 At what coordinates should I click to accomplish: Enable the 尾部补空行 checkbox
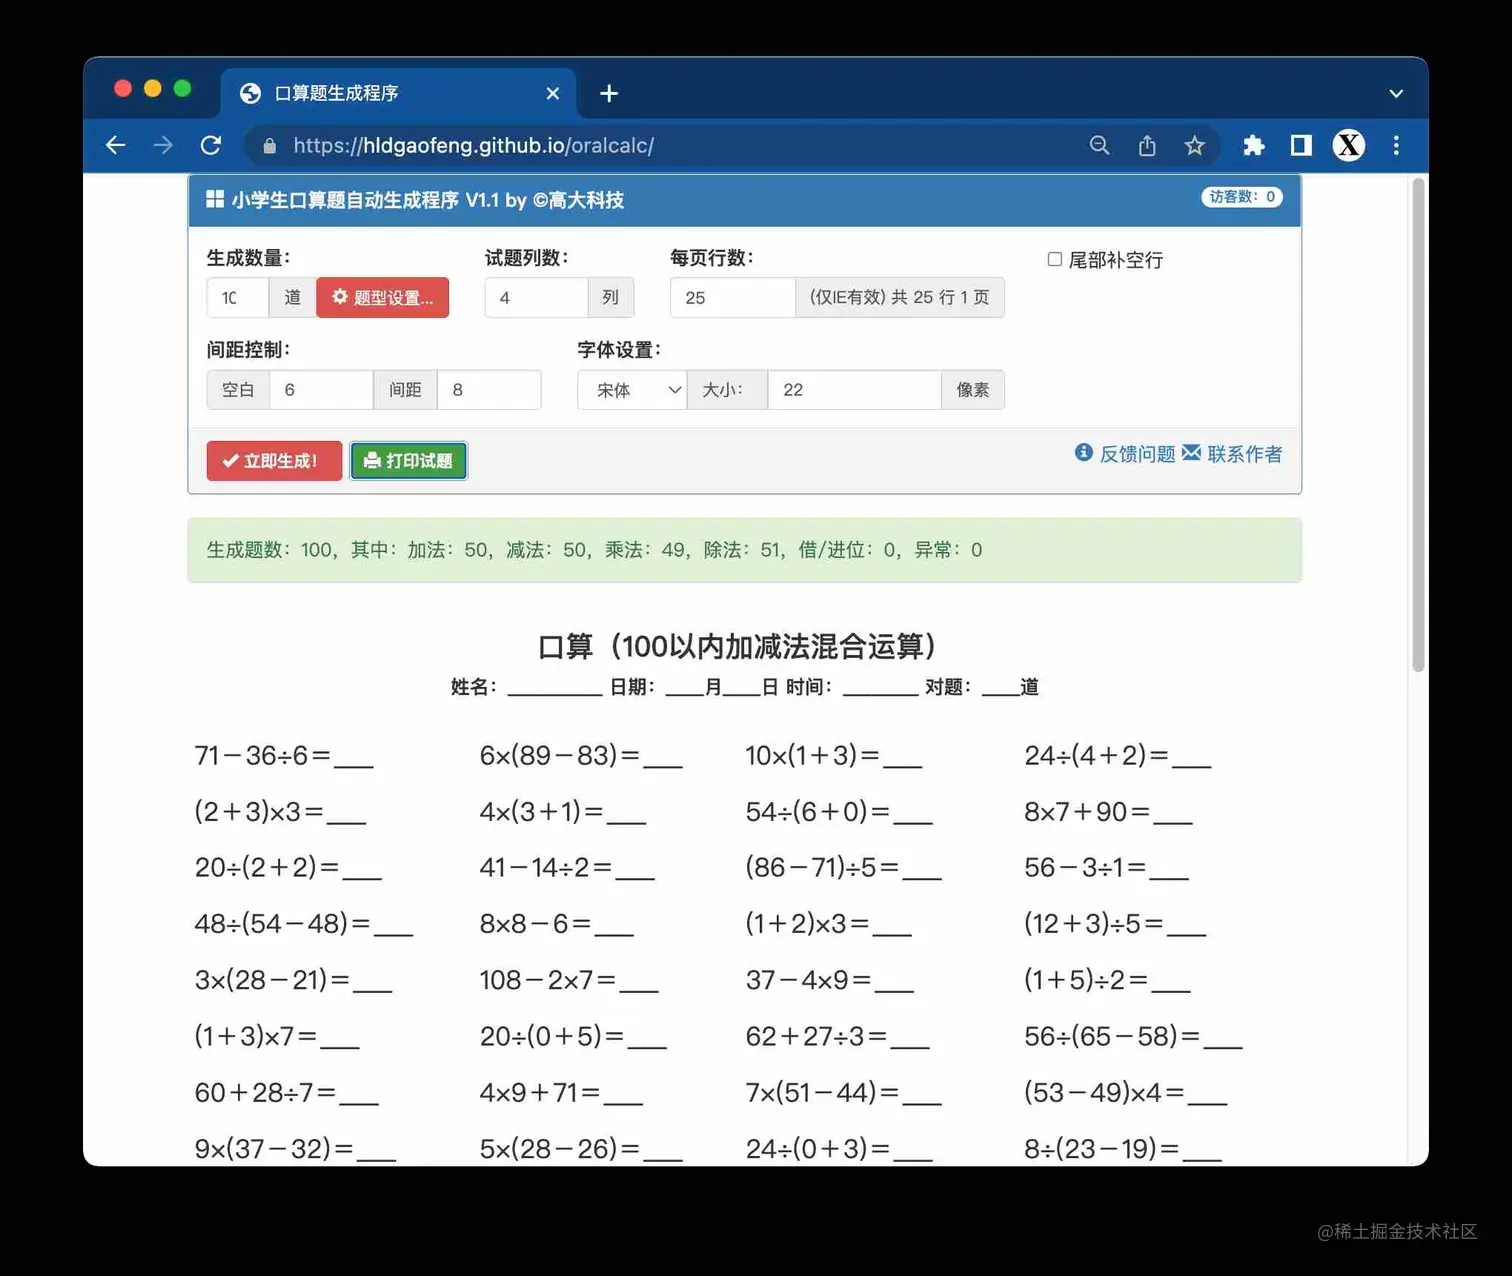(1055, 259)
